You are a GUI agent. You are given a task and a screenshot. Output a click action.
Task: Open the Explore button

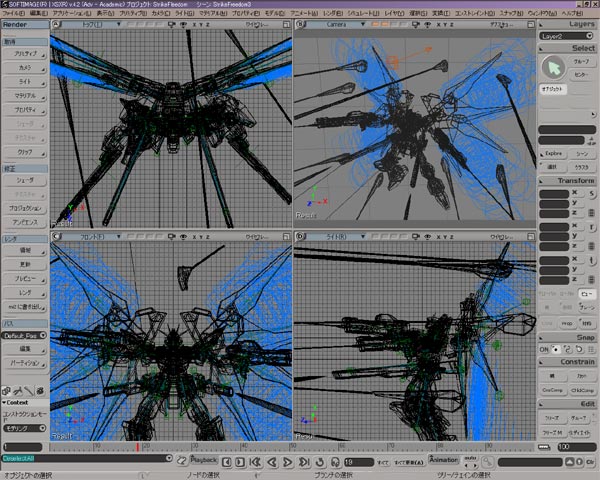[553, 153]
